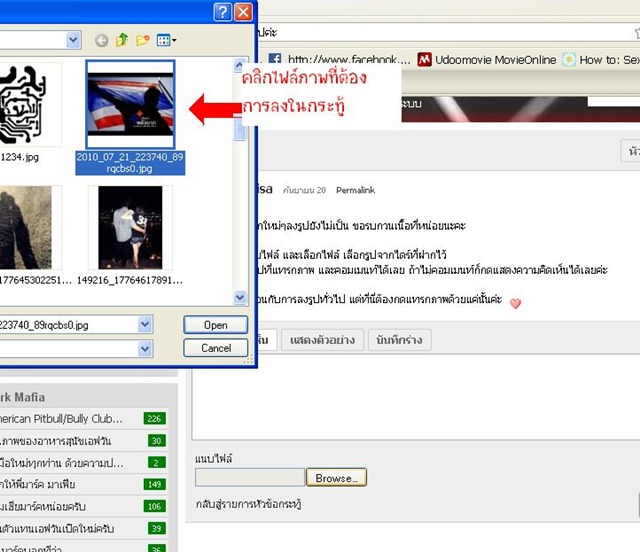This screenshot has height=552, width=640.
Task: Click the attach file path field
Action: tap(250, 478)
